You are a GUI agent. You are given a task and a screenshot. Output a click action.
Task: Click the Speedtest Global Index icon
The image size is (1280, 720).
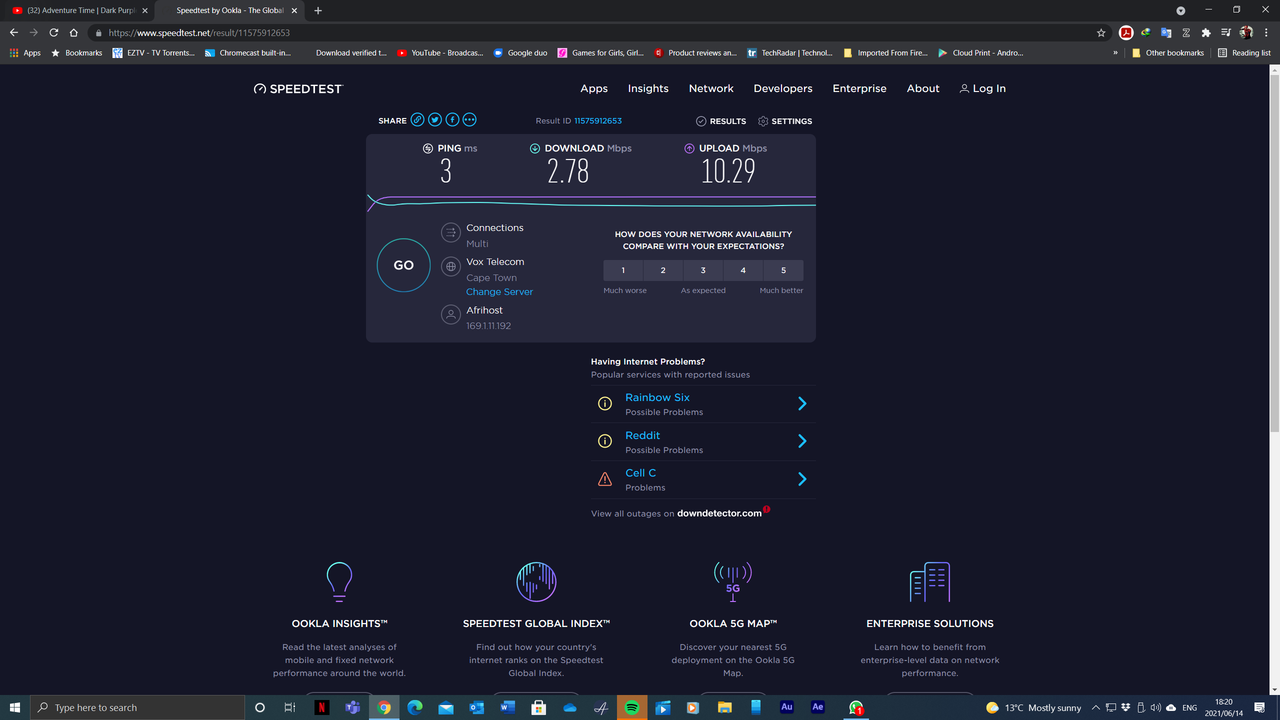point(536,582)
